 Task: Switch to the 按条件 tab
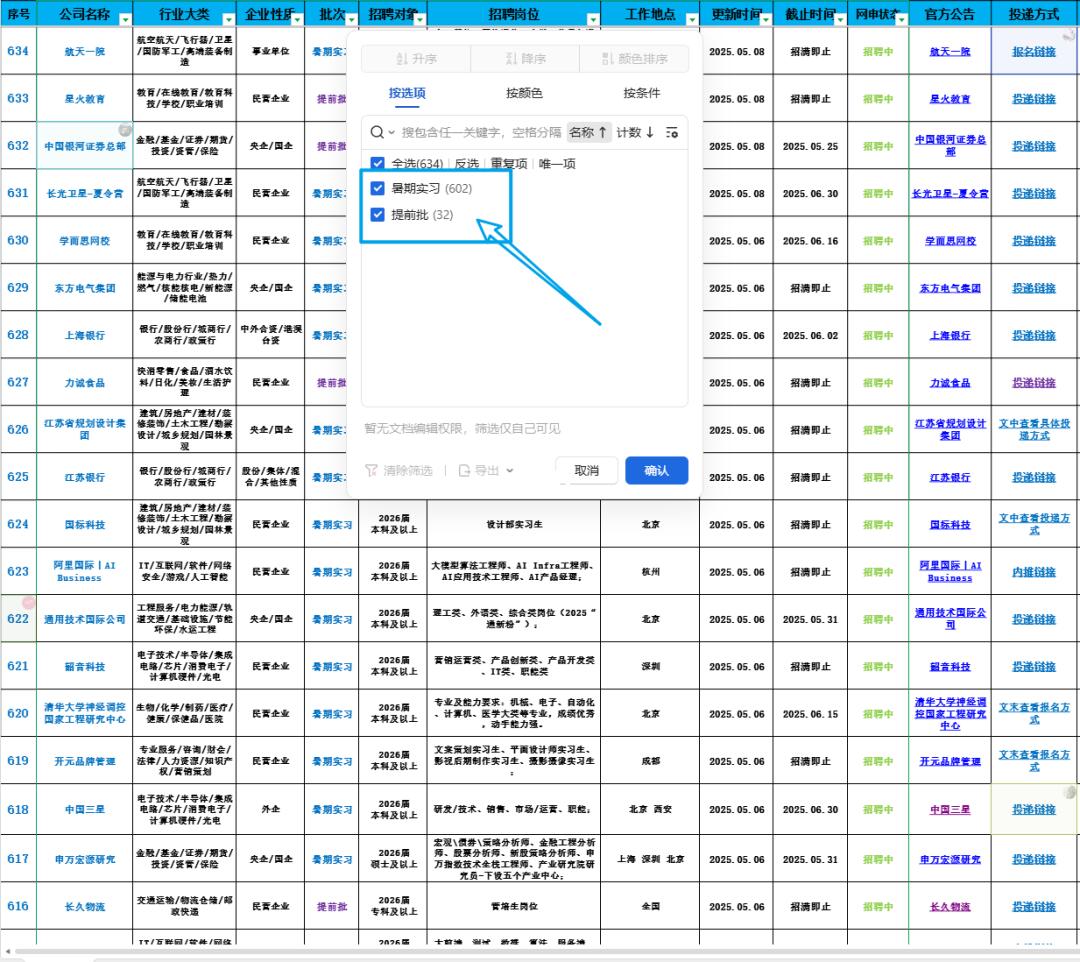(x=641, y=93)
